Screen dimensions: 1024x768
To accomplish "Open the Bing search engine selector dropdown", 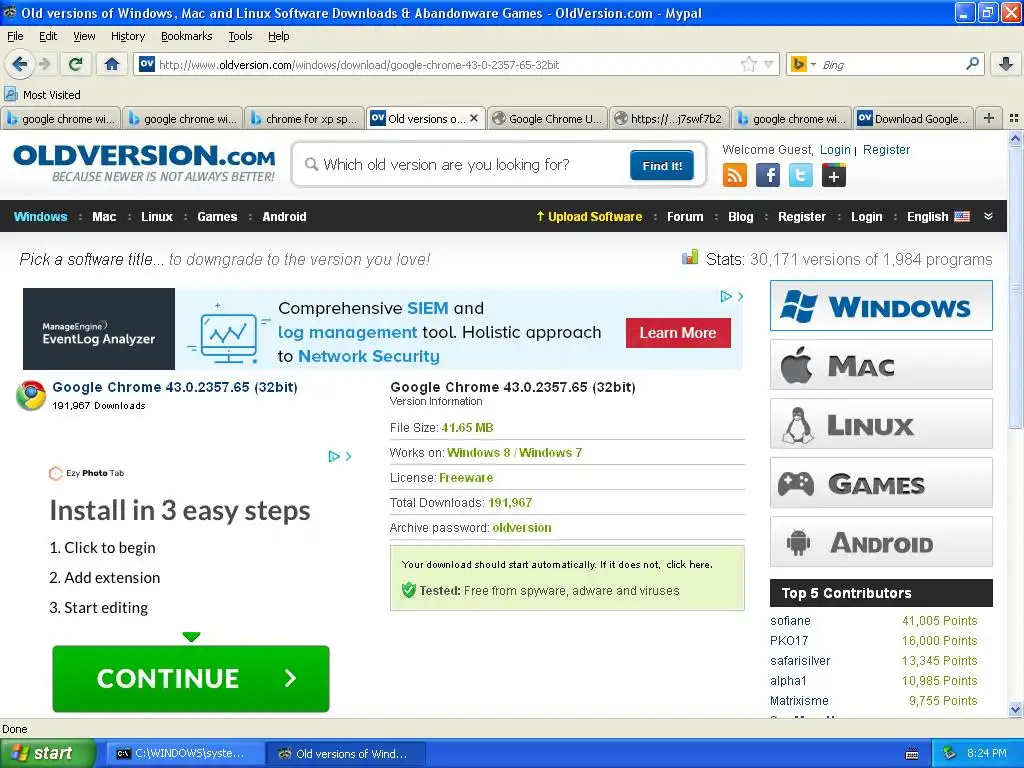I will [813, 64].
